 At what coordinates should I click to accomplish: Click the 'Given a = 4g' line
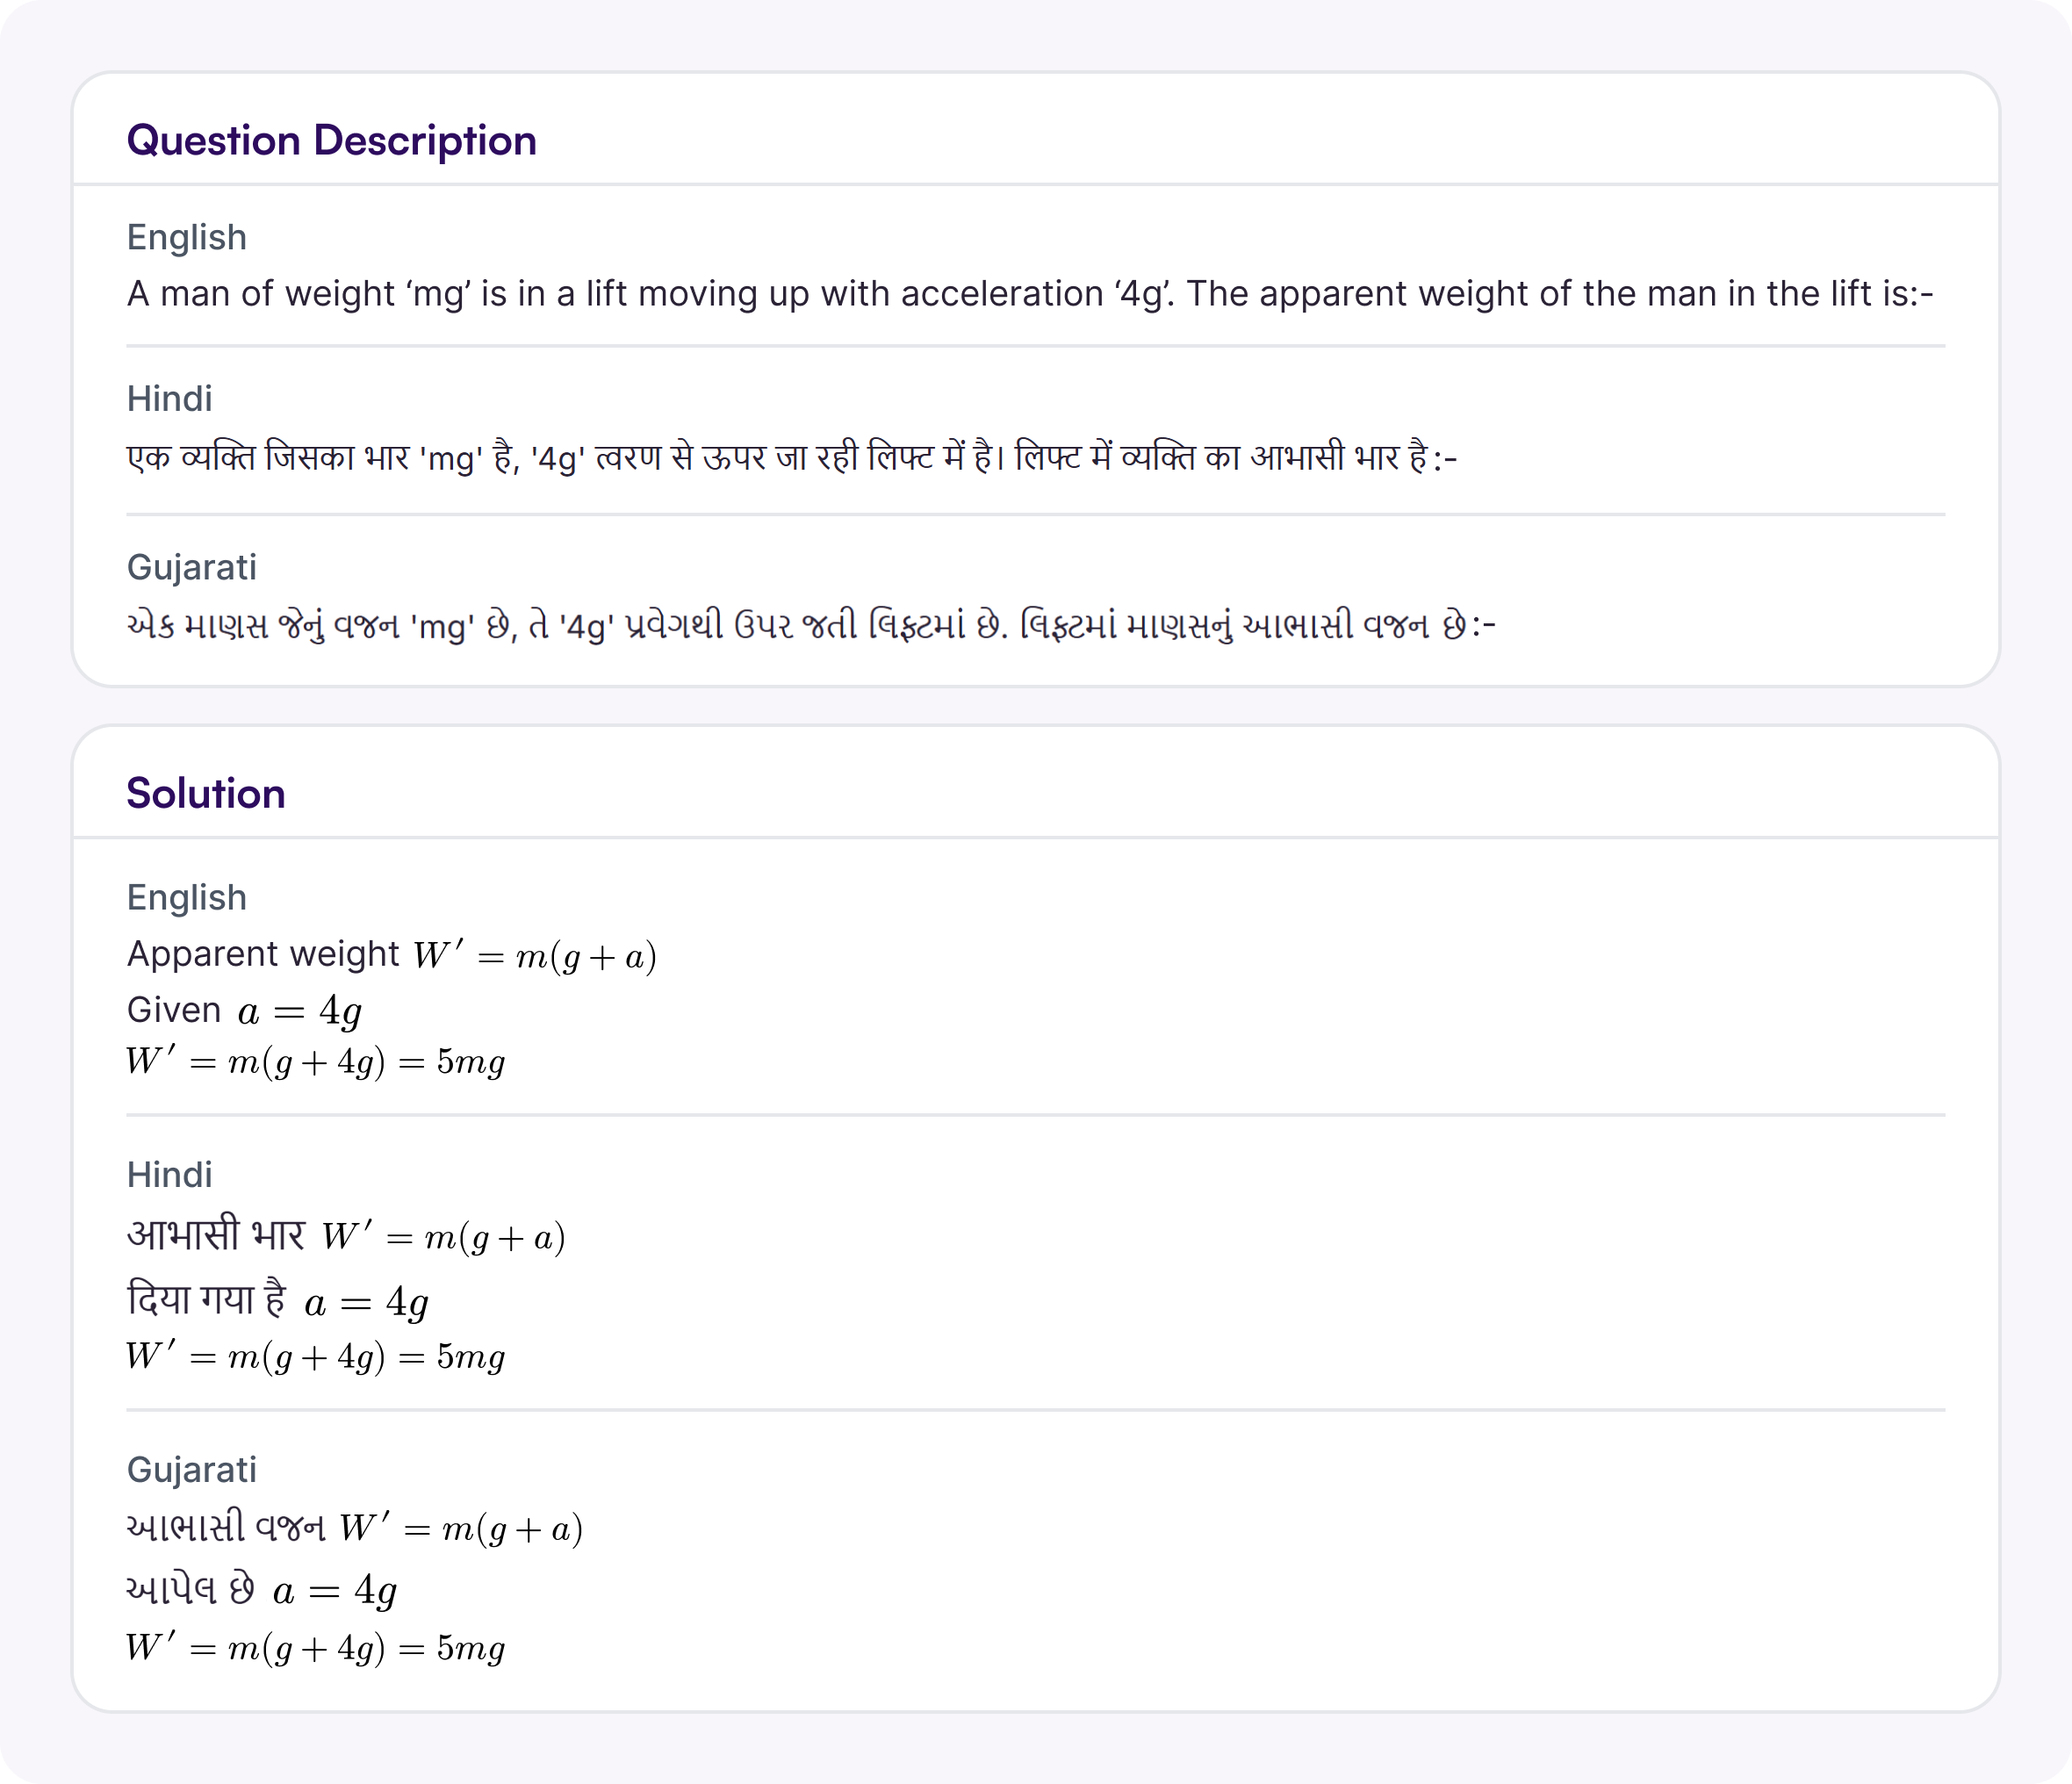[245, 1011]
